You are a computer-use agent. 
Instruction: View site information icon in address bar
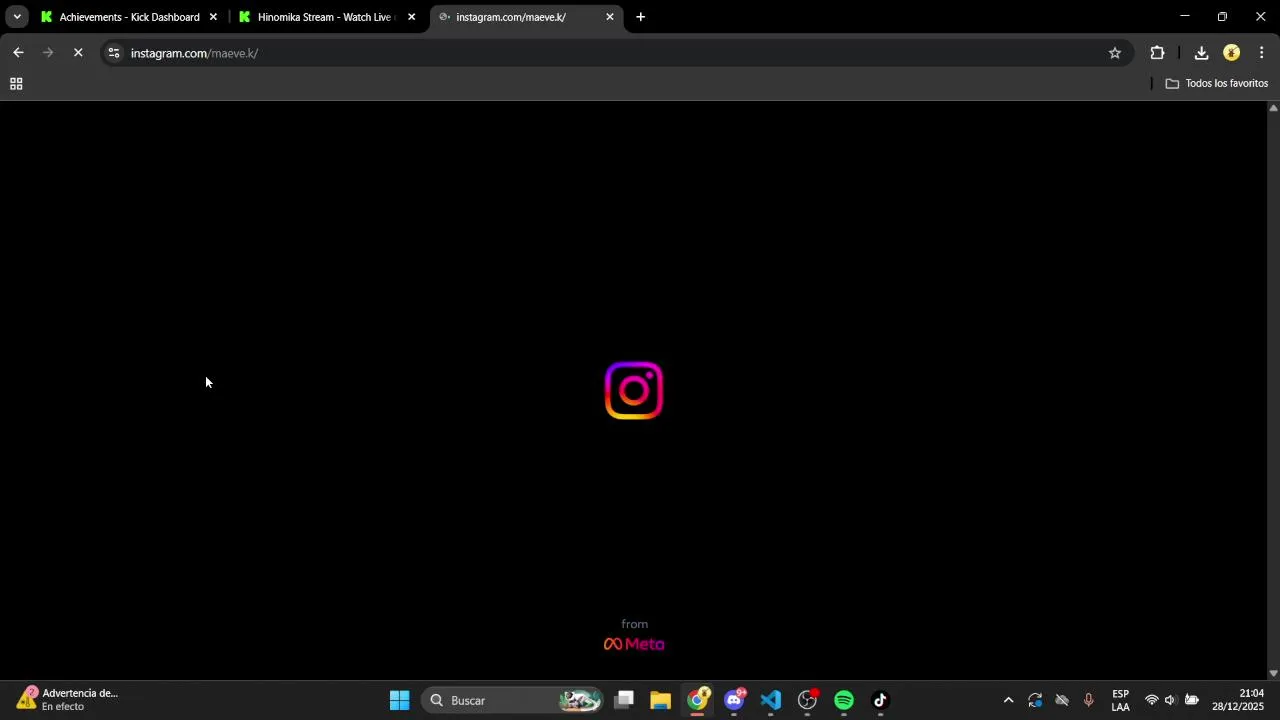[114, 53]
